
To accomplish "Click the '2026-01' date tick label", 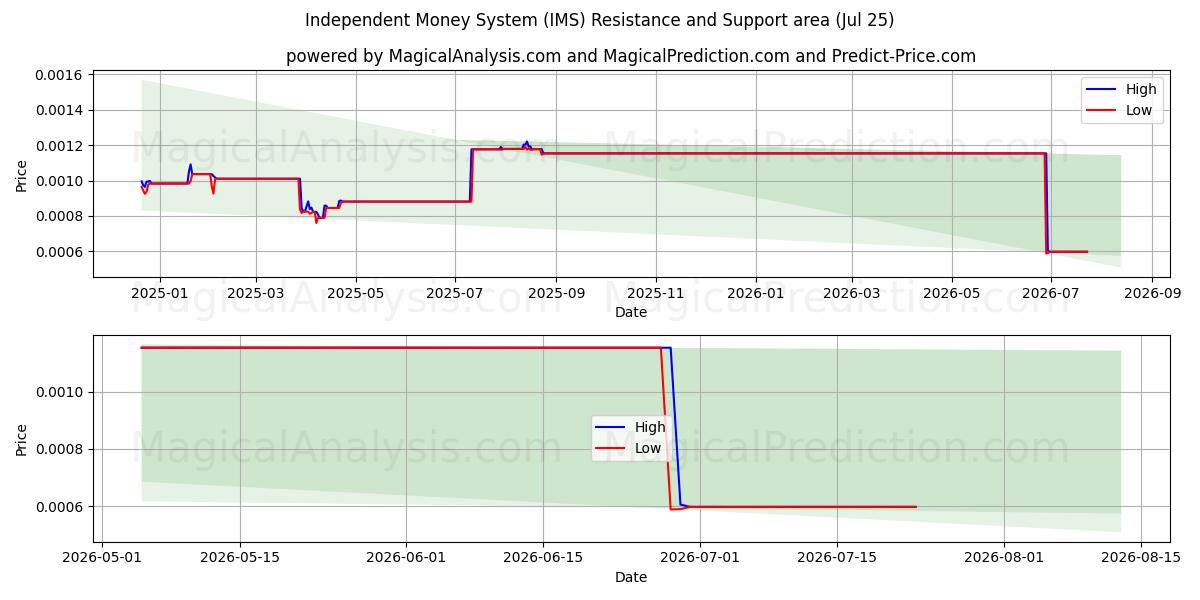I will [x=755, y=294].
